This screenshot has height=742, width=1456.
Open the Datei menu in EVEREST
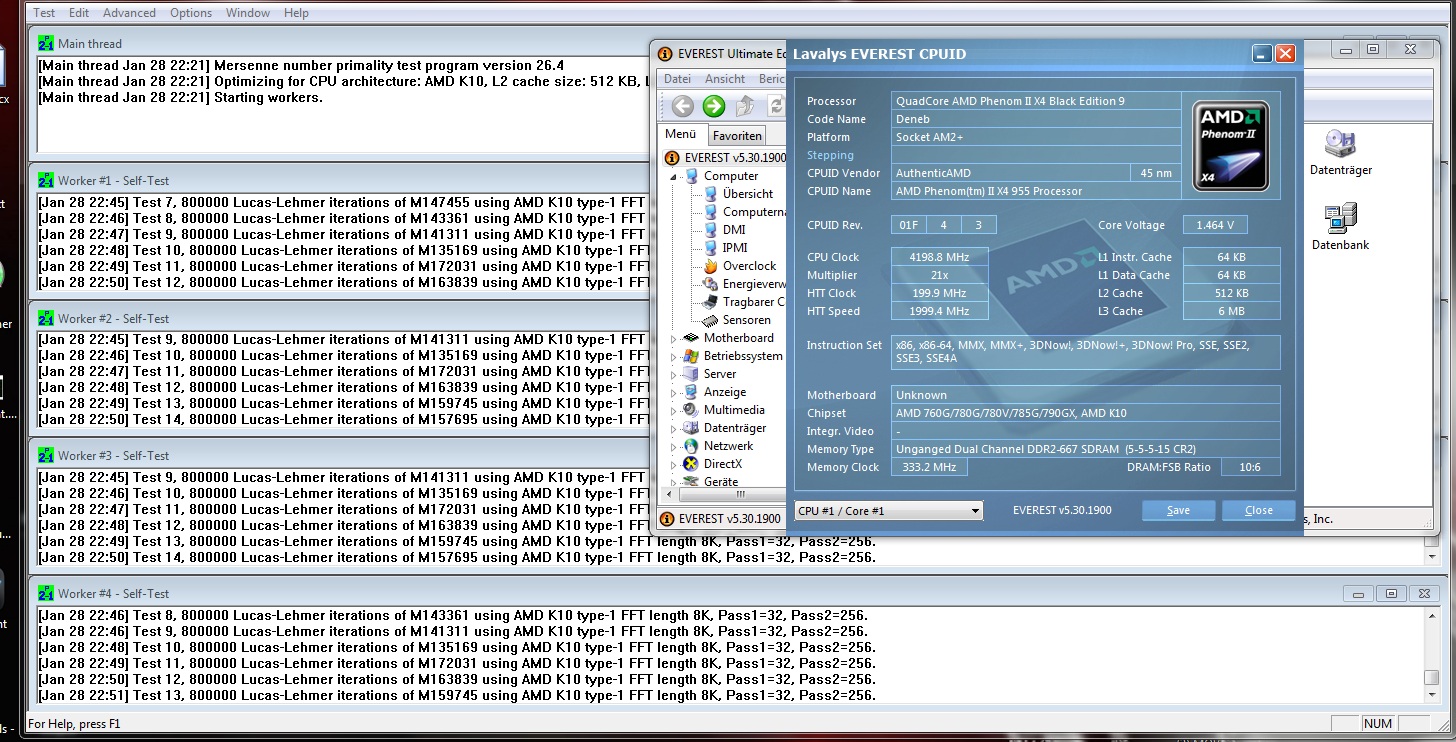pyautogui.click(x=677, y=79)
